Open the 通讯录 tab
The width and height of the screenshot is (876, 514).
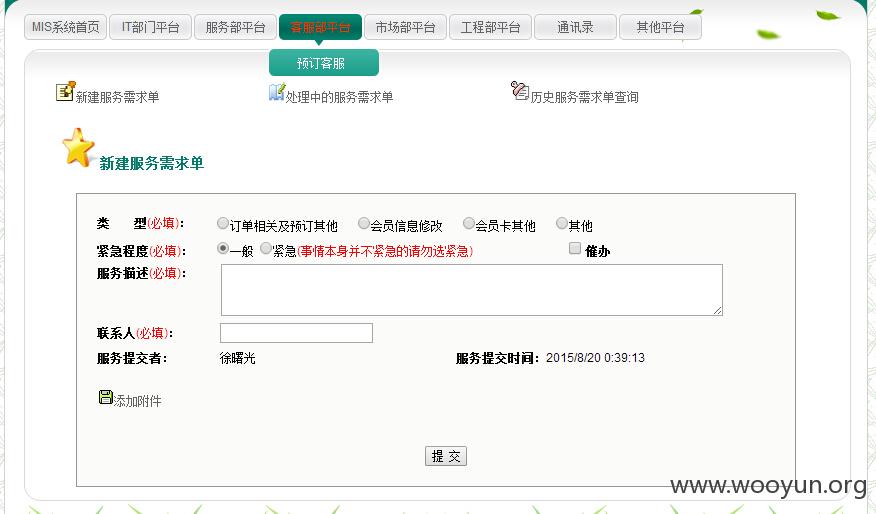575,27
